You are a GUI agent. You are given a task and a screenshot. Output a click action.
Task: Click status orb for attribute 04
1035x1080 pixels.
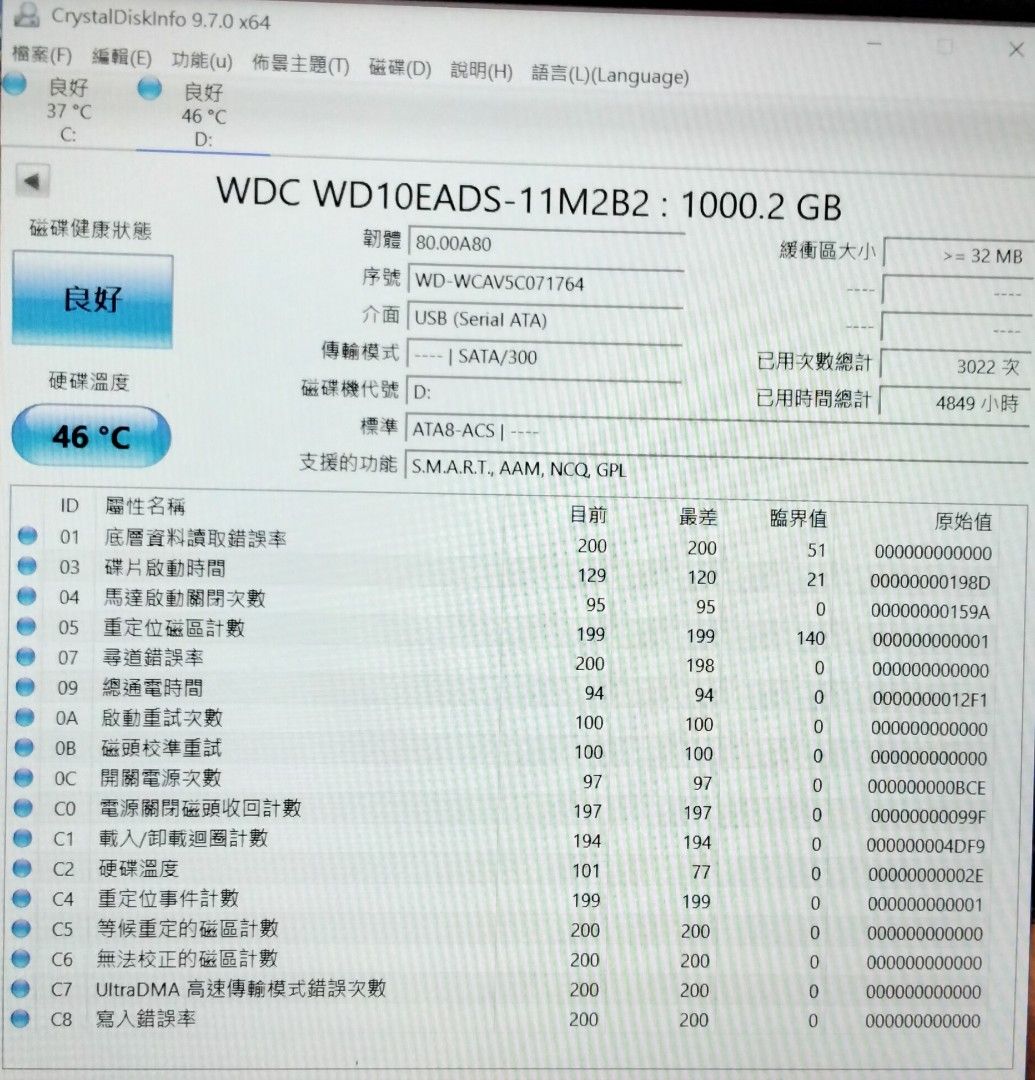(26, 596)
